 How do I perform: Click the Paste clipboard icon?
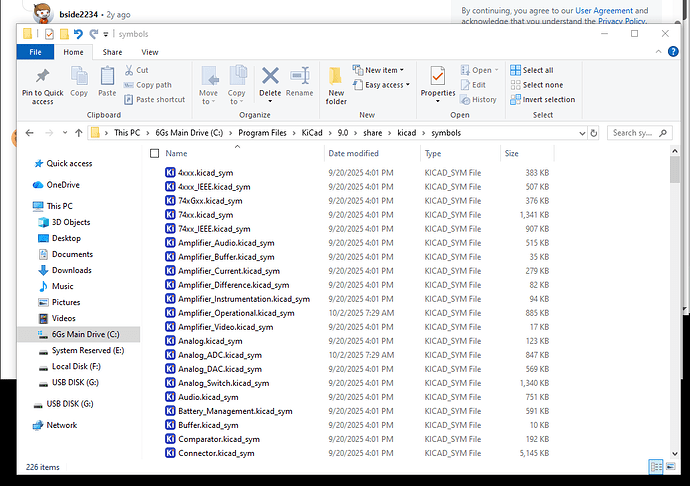[x=107, y=76]
